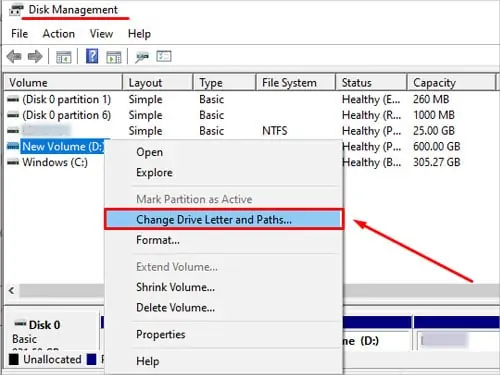
Task: Click the Connect/Rescan disk toolbar icon
Action: tap(142, 57)
